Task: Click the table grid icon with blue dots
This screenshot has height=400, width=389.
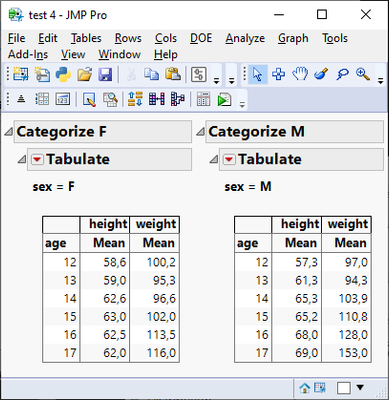Action: coord(42,99)
